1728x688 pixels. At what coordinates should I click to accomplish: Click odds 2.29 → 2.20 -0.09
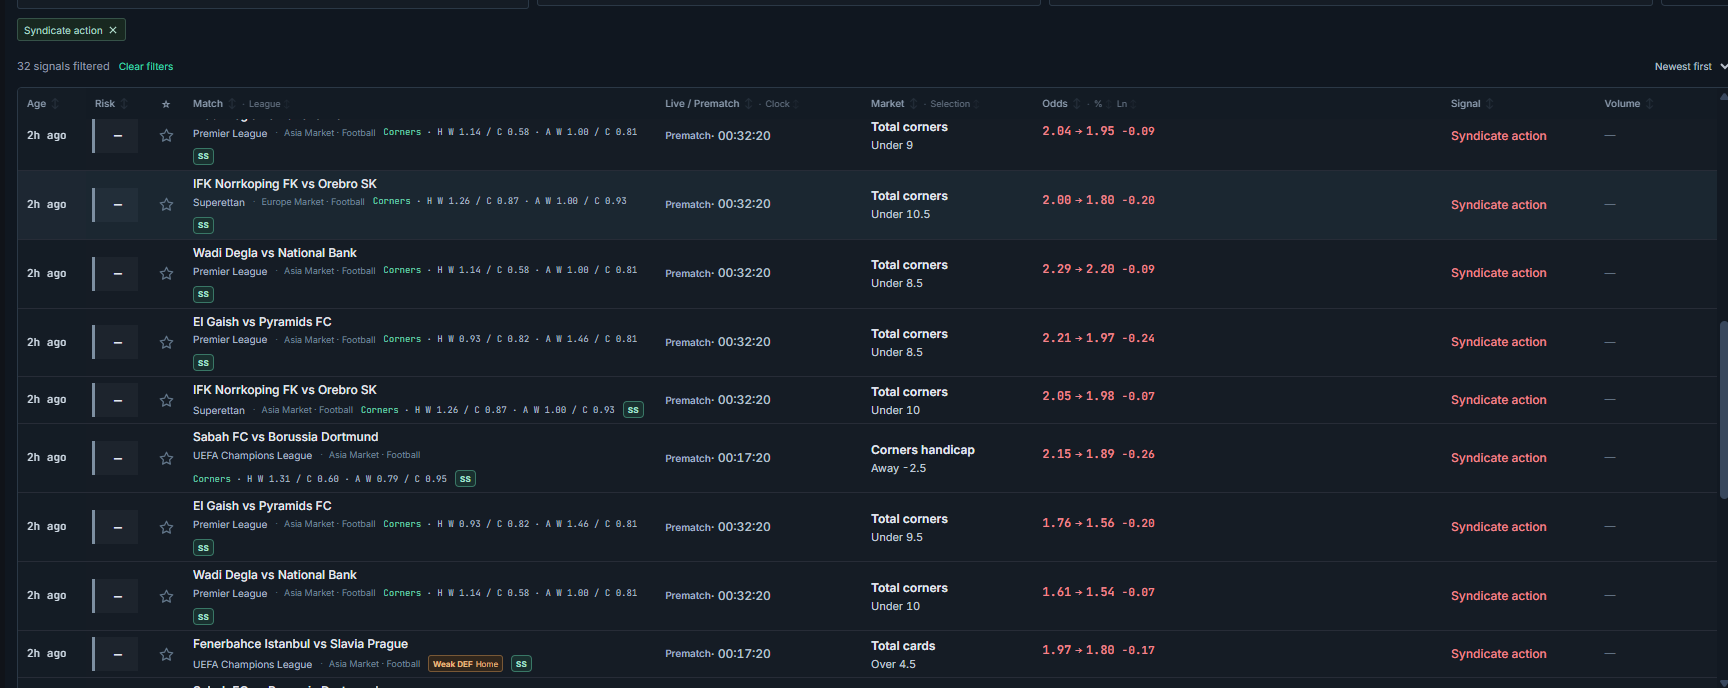pos(1098,269)
